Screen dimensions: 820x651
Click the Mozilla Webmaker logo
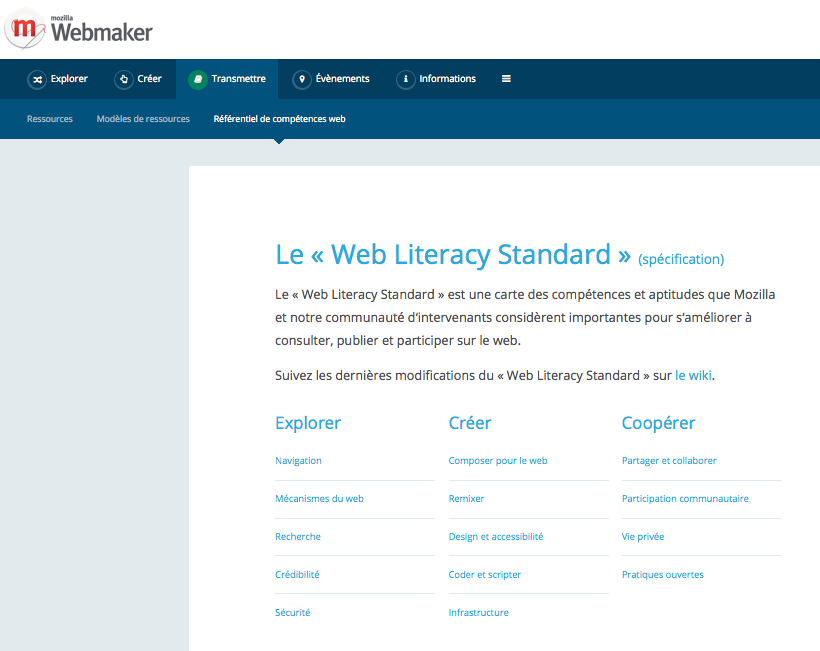click(x=78, y=29)
